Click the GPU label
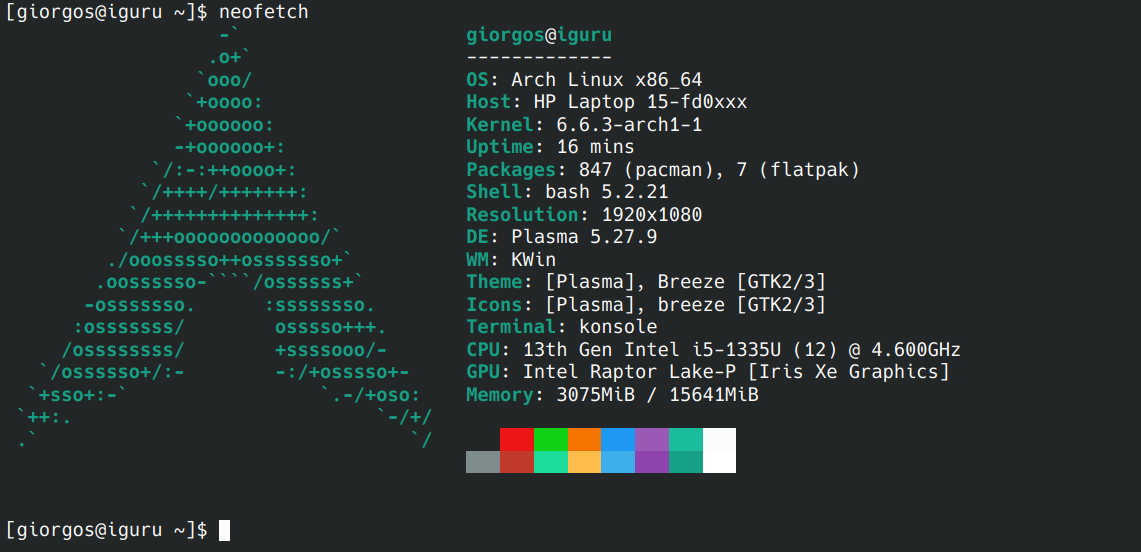This screenshot has height=552, width=1141. (x=483, y=372)
